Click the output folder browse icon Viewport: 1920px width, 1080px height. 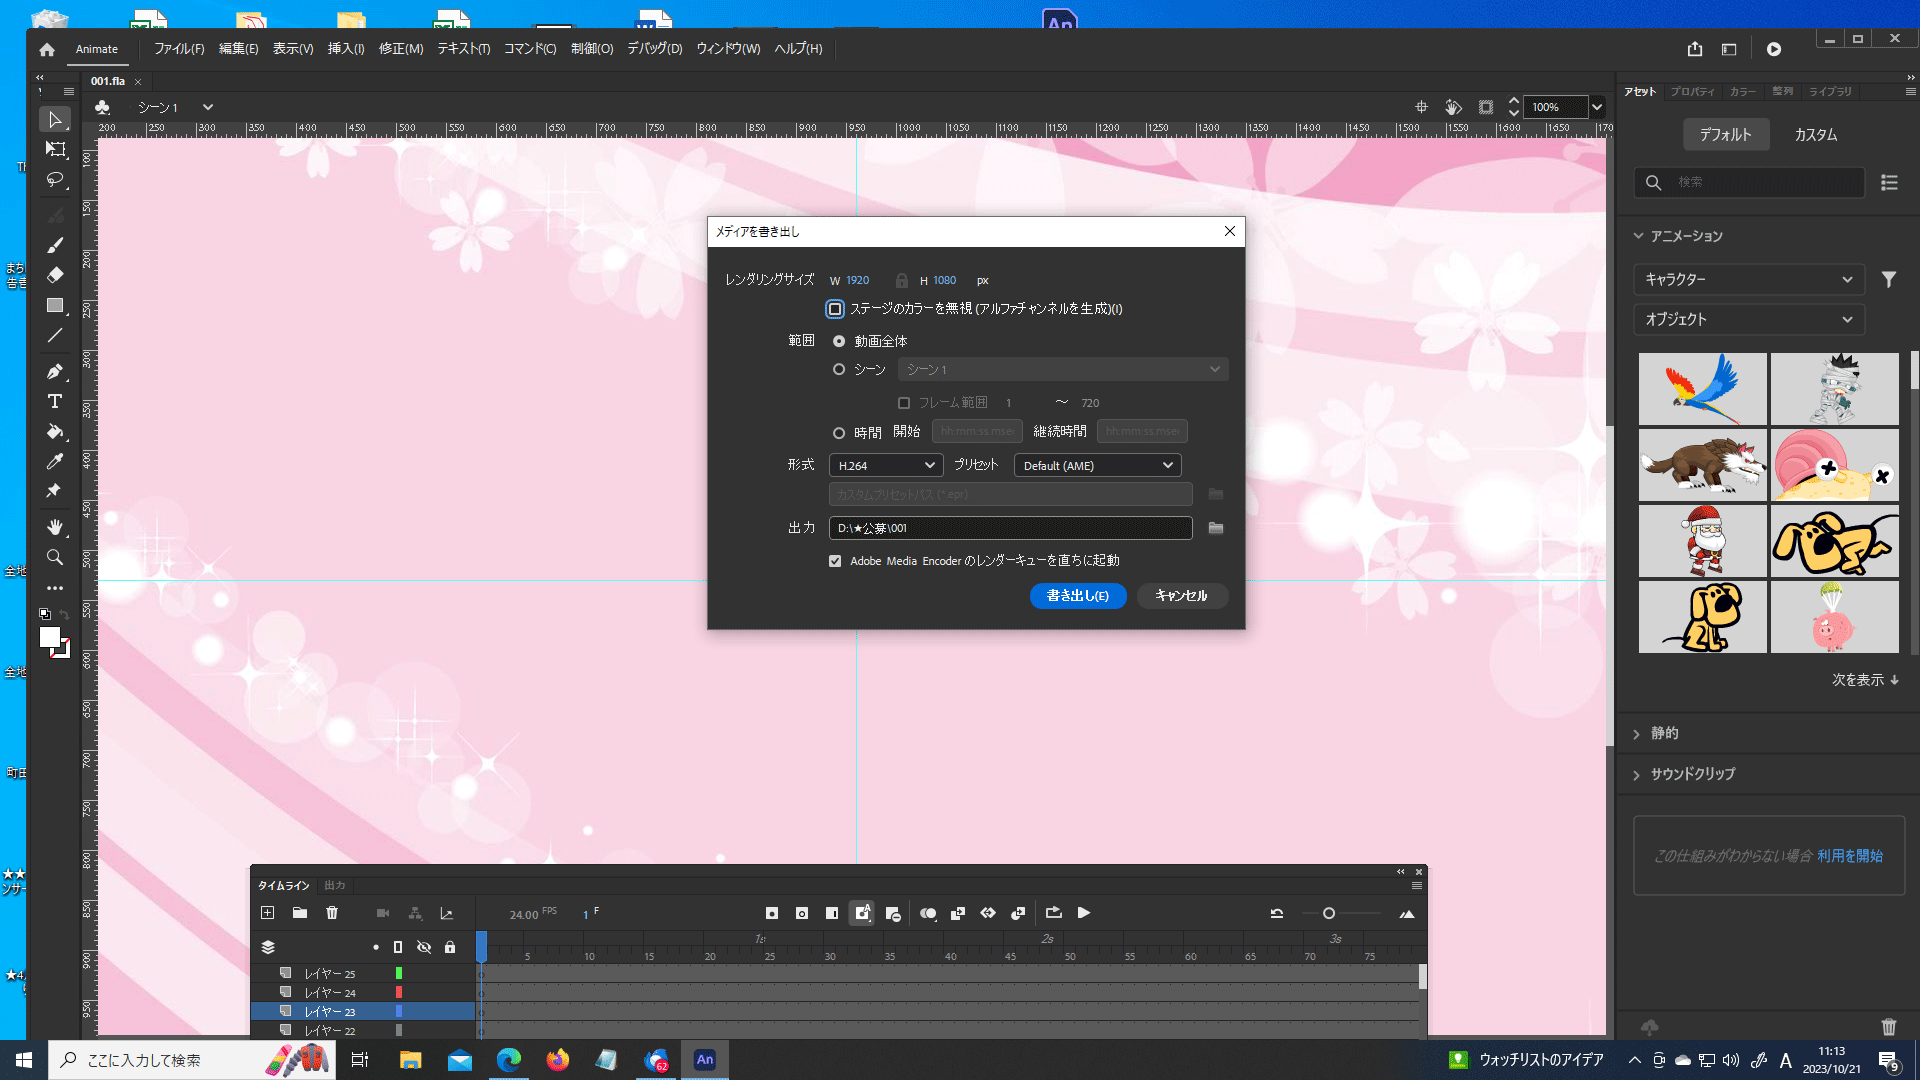tap(1216, 528)
